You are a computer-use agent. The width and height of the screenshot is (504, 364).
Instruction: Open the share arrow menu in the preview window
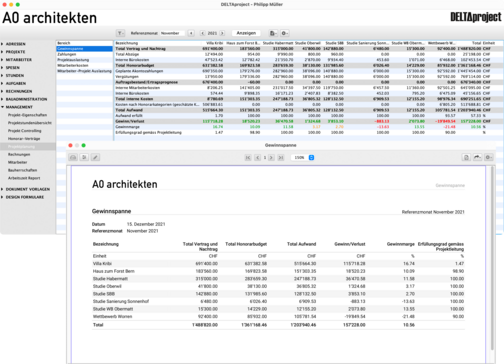click(x=477, y=157)
